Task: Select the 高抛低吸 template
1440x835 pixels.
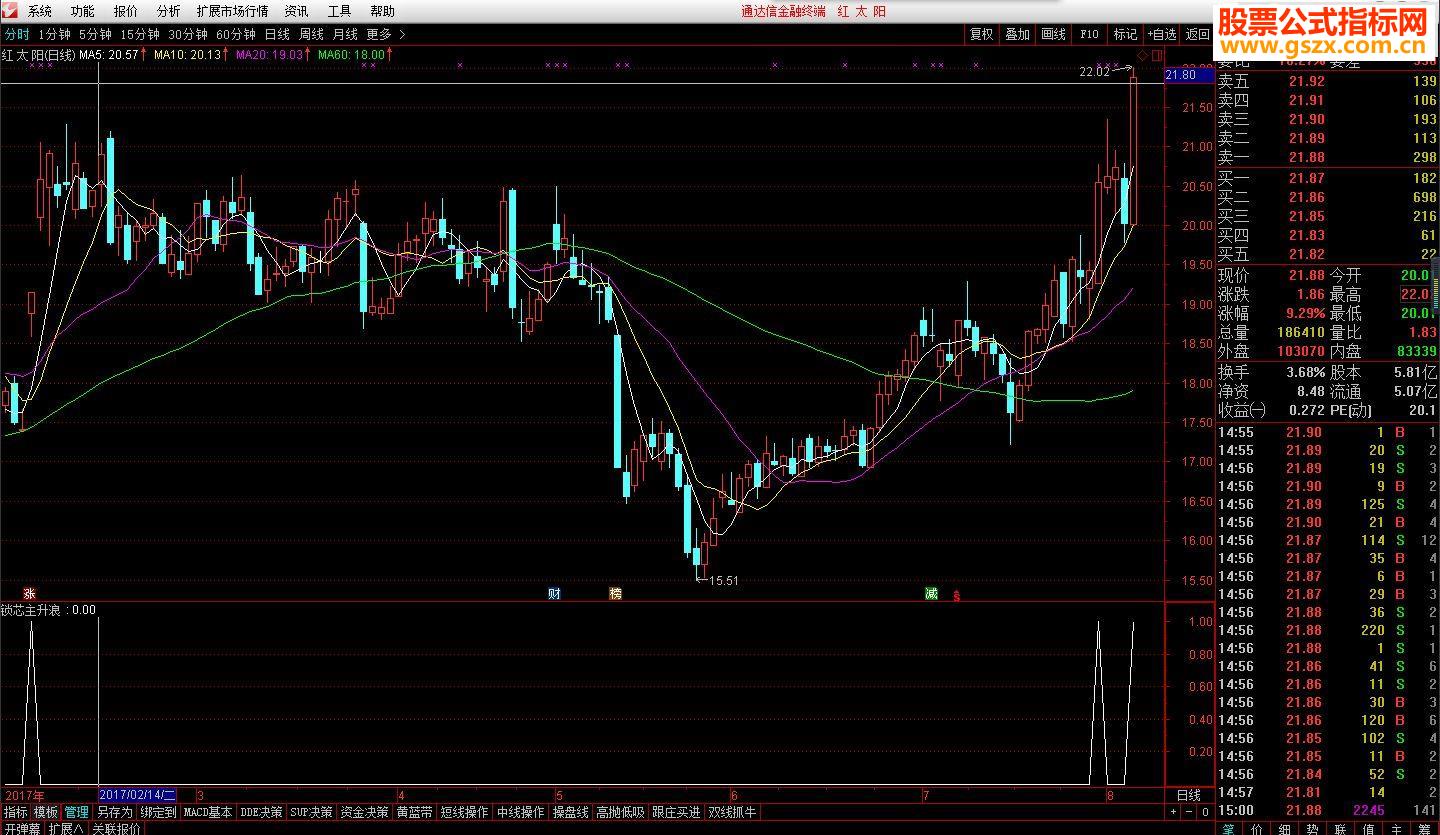Action: (x=620, y=812)
